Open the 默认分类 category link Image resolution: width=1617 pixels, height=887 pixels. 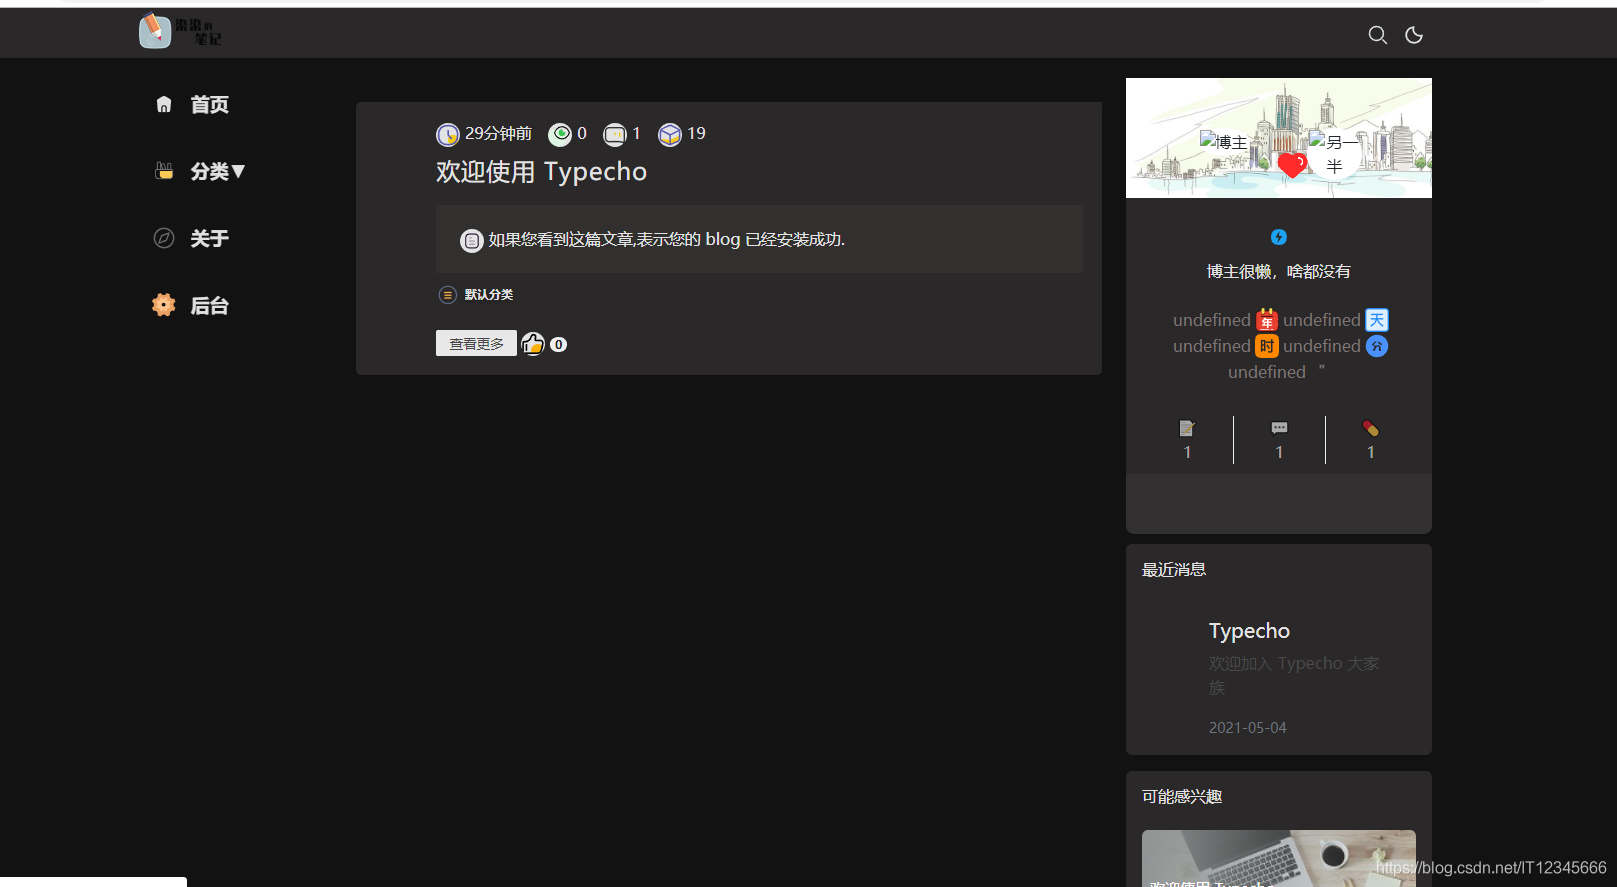click(x=489, y=295)
